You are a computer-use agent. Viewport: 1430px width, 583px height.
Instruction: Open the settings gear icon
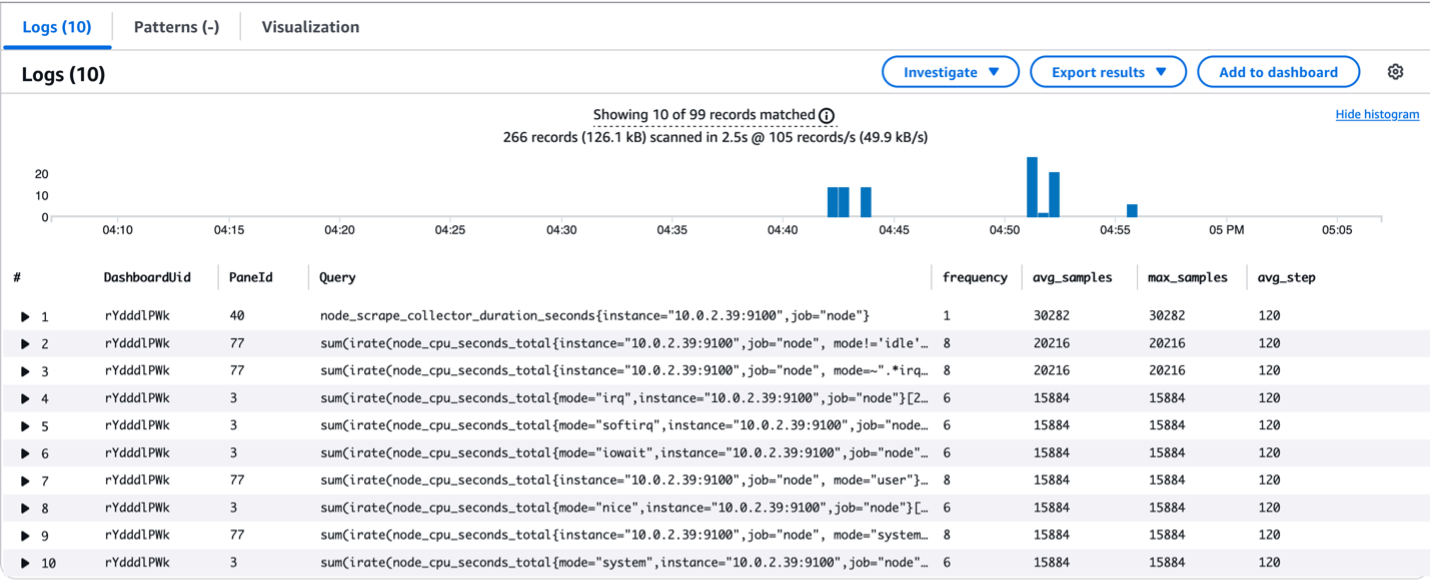pyautogui.click(x=1396, y=71)
